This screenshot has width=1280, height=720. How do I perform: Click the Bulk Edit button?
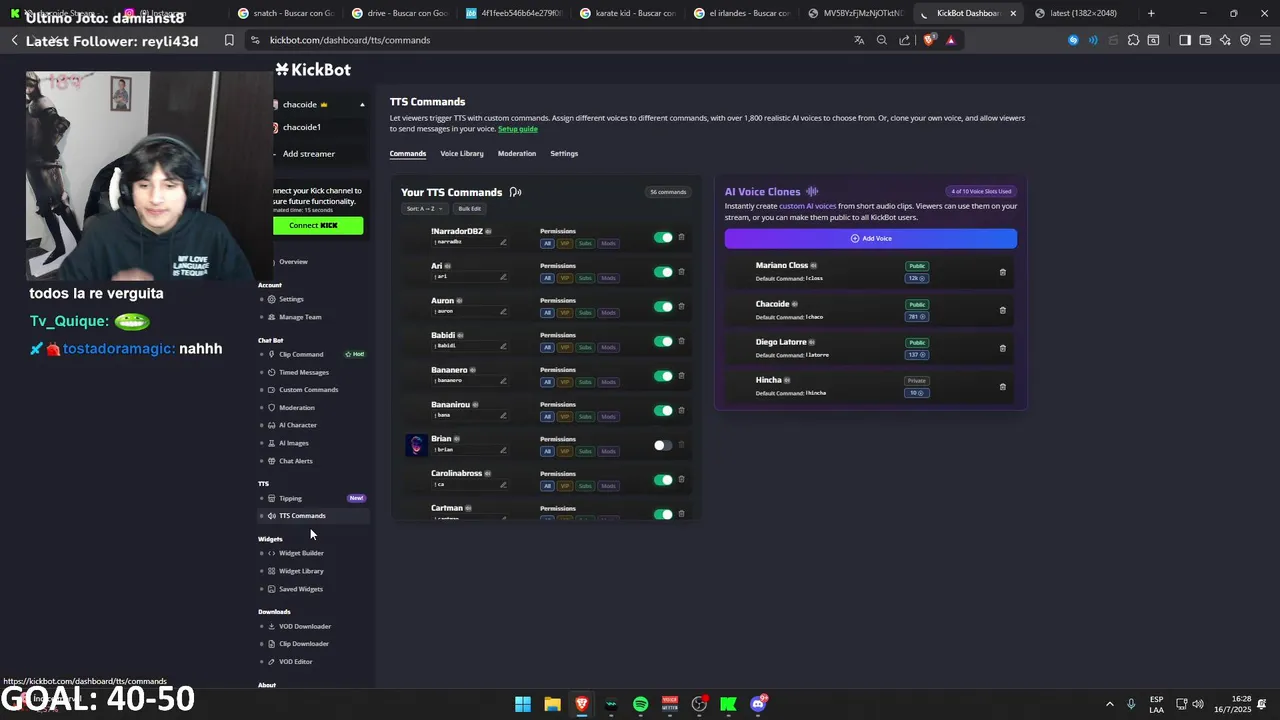click(x=469, y=209)
